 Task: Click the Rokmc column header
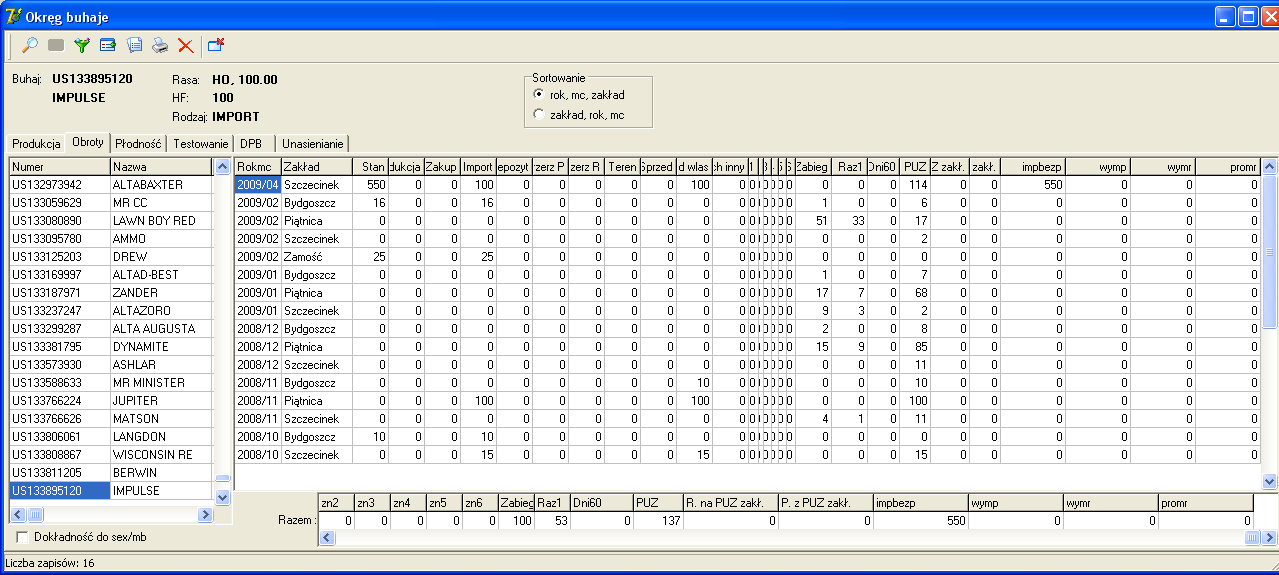point(257,167)
